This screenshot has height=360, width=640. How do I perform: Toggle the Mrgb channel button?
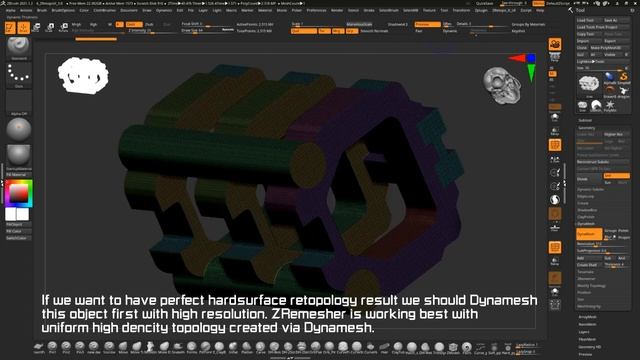[x=76, y=24]
